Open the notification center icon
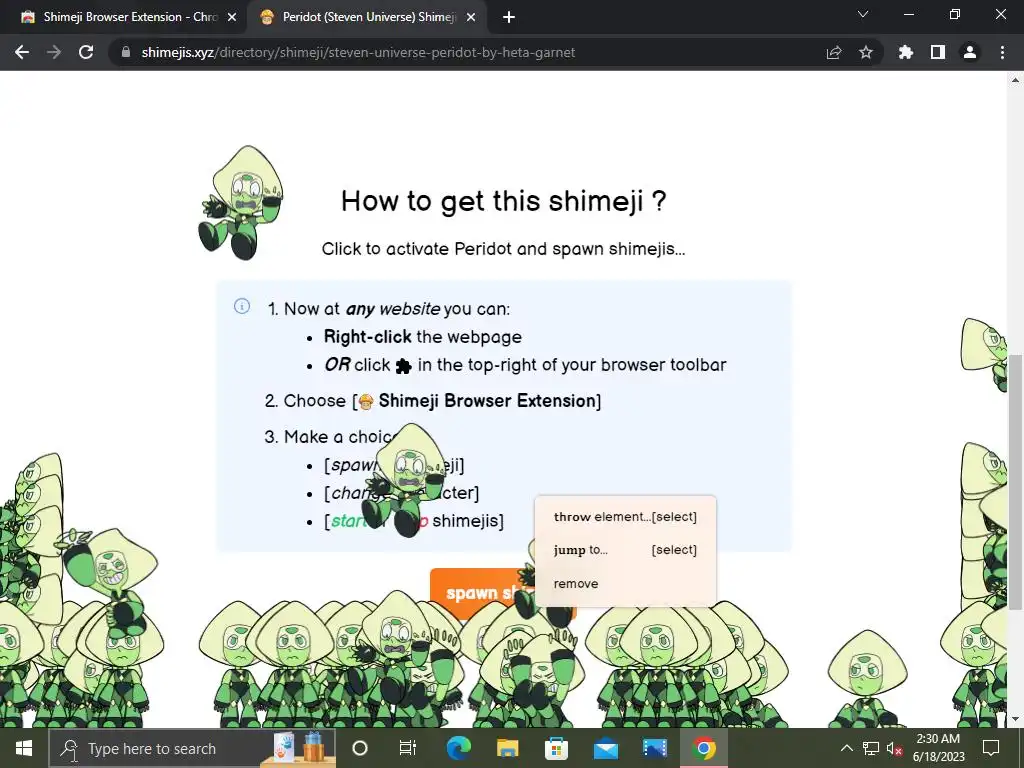1024x768 pixels. [x=991, y=748]
